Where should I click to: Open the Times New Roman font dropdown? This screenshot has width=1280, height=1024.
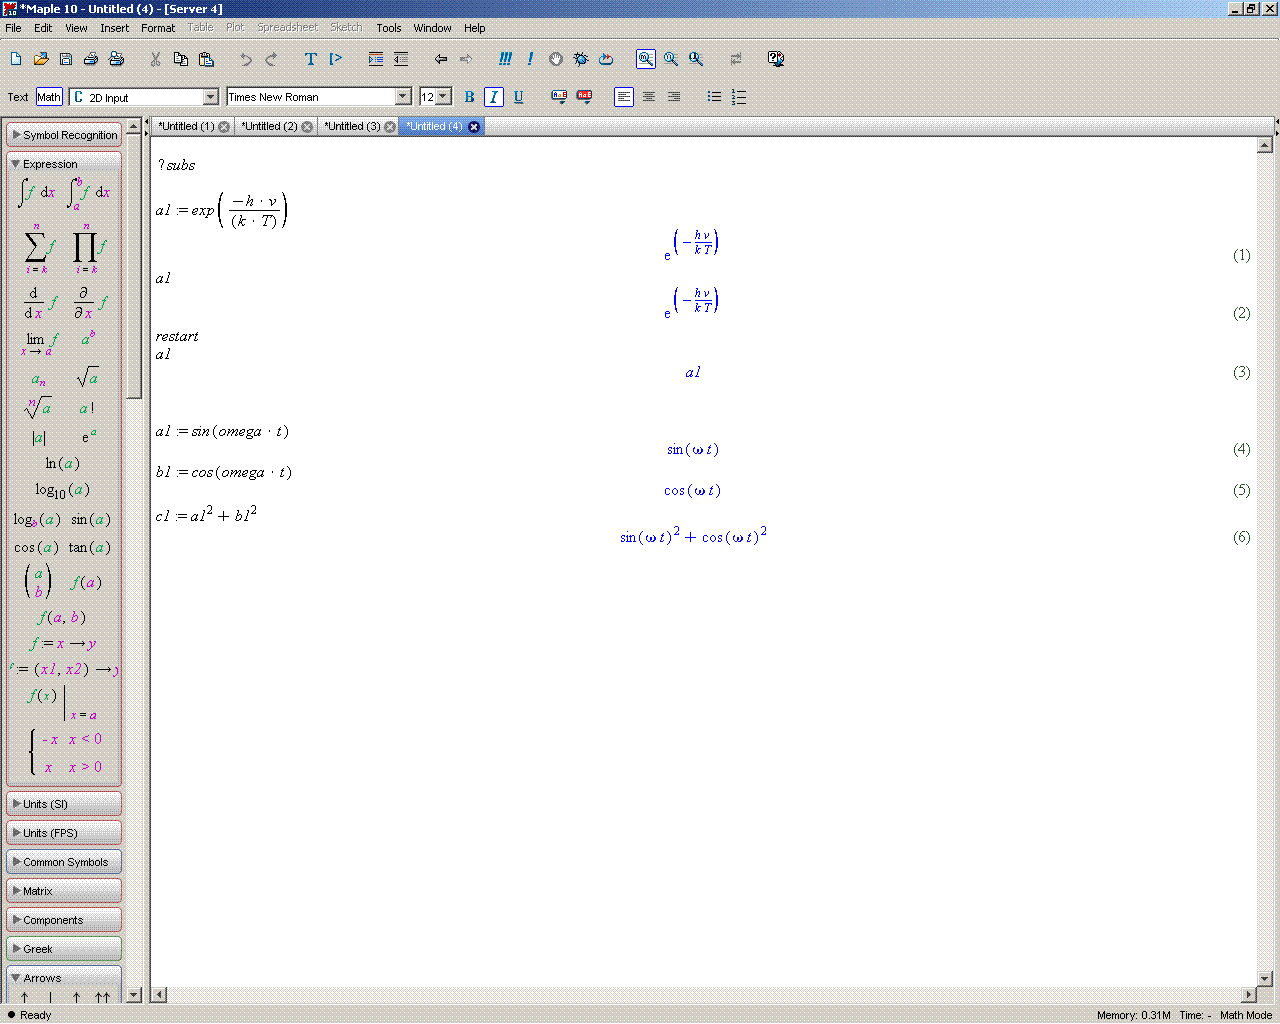[403, 97]
